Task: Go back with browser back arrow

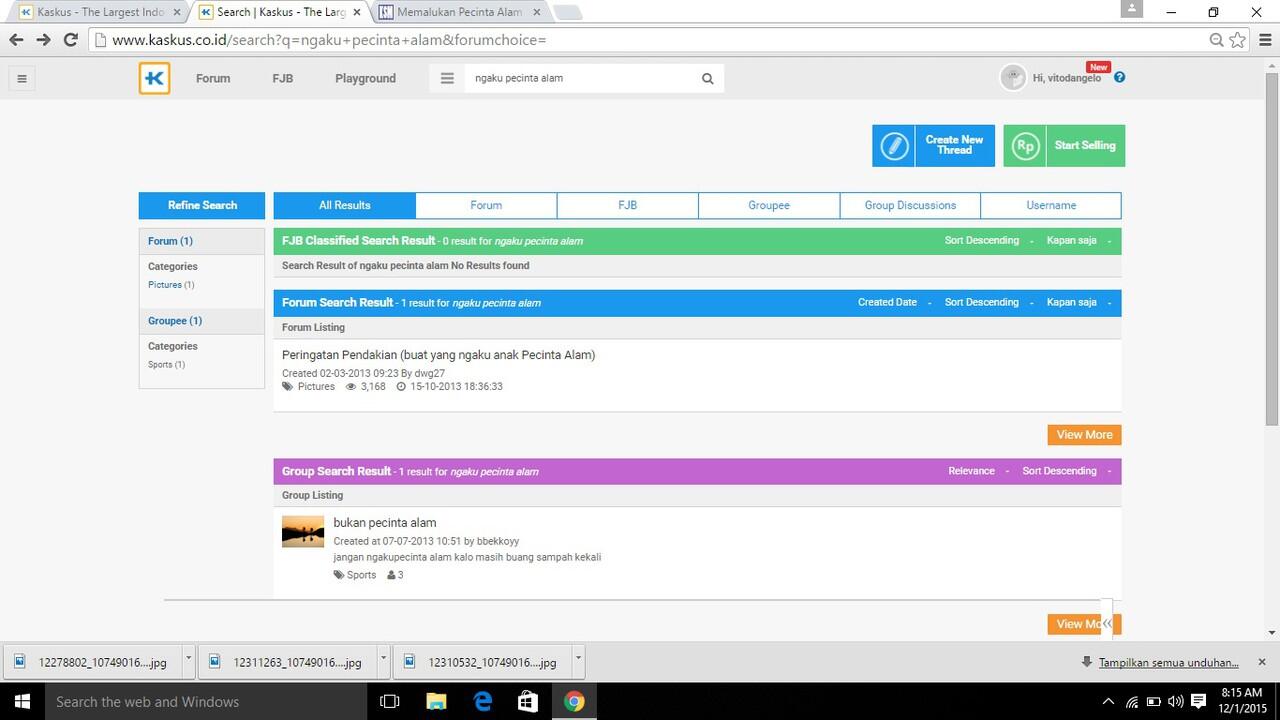Action: click(16, 40)
